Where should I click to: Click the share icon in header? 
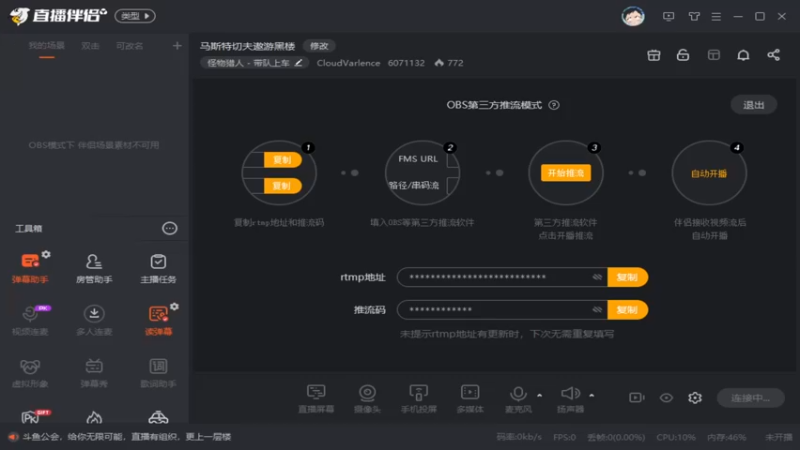[x=773, y=55]
